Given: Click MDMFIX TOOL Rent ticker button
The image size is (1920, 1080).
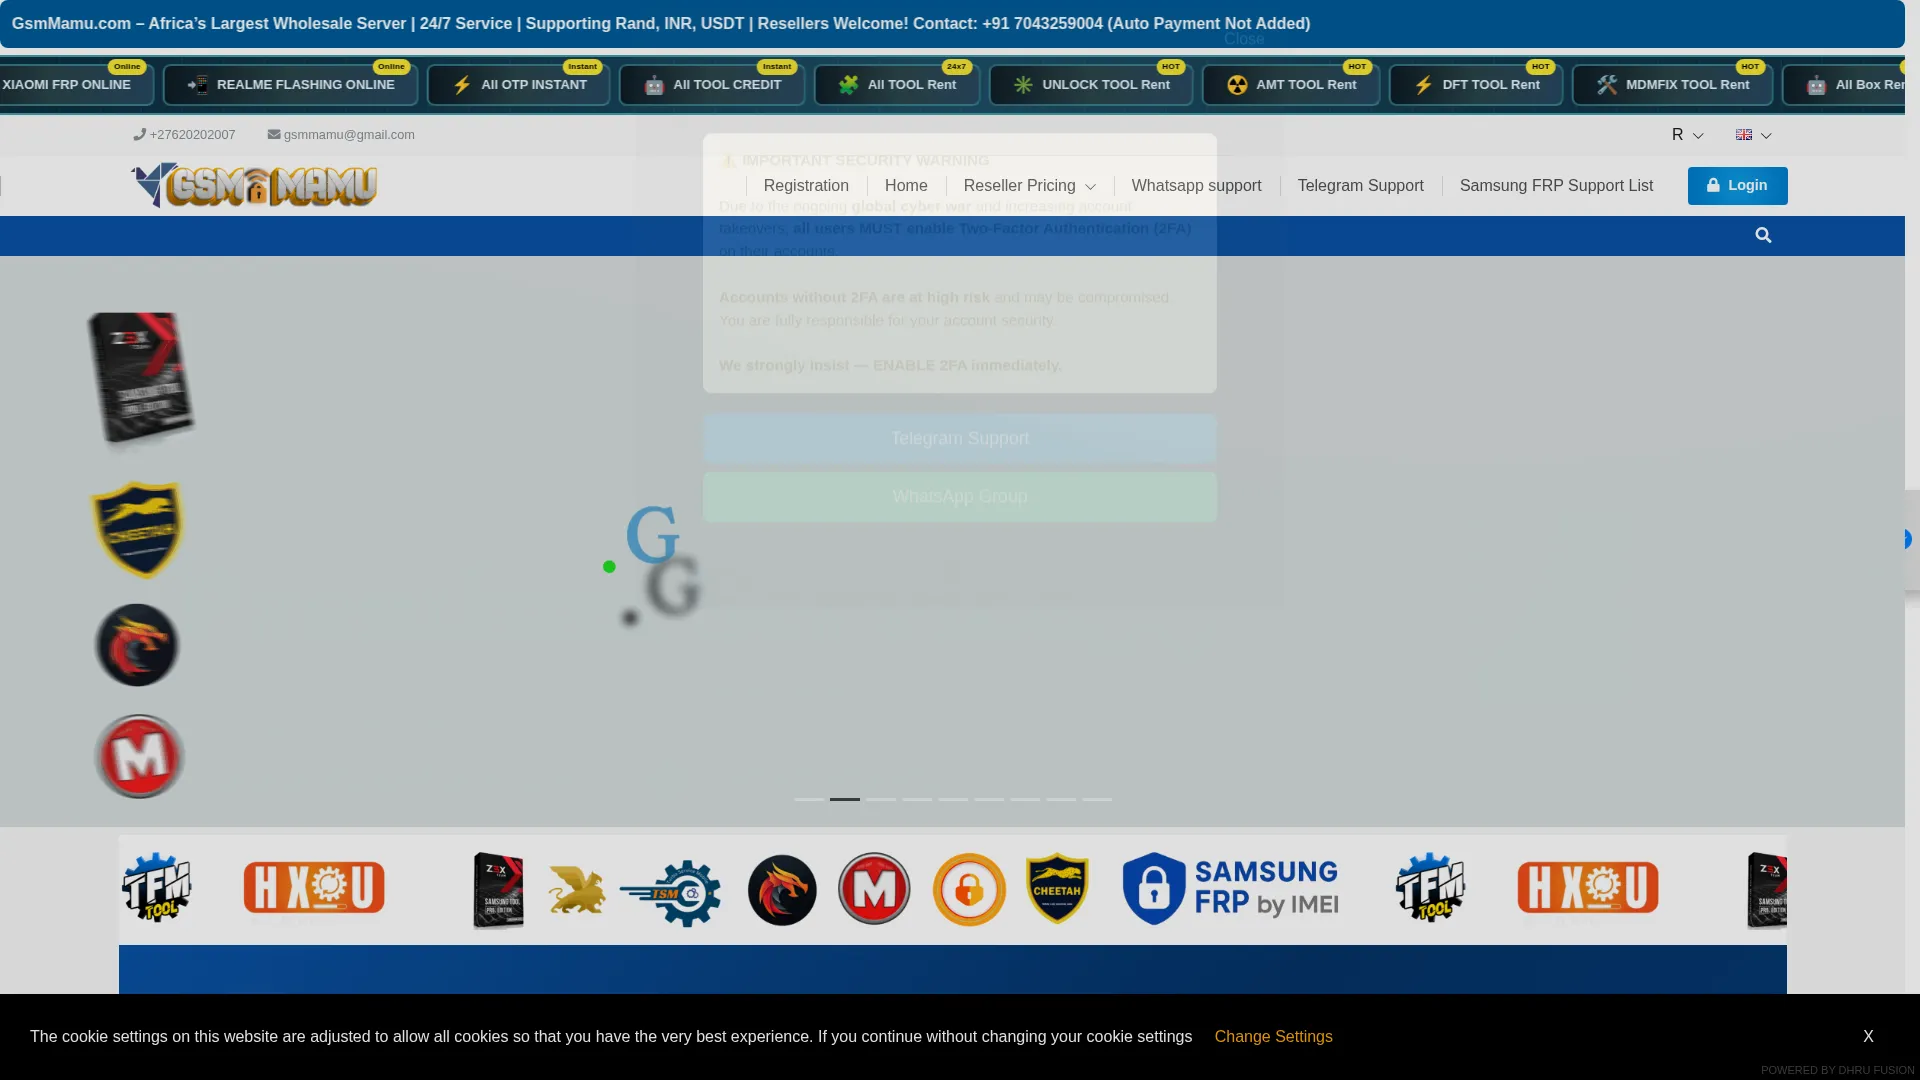Looking at the screenshot, I should pyautogui.click(x=1673, y=85).
